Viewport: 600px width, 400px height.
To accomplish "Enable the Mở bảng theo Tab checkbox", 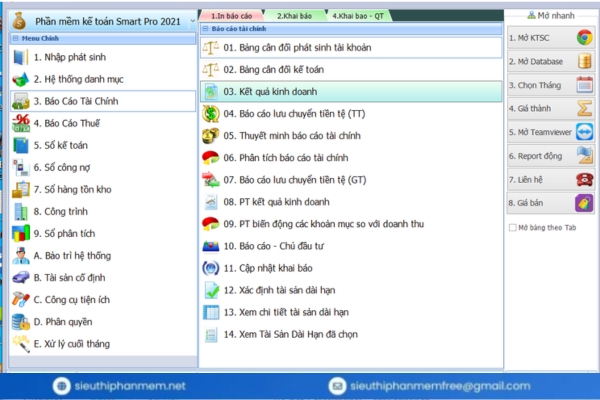I will pyautogui.click(x=513, y=228).
